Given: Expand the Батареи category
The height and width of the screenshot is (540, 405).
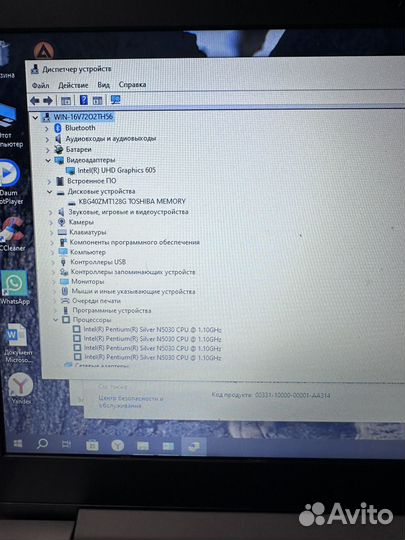Looking at the screenshot, I should pos(48,150).
